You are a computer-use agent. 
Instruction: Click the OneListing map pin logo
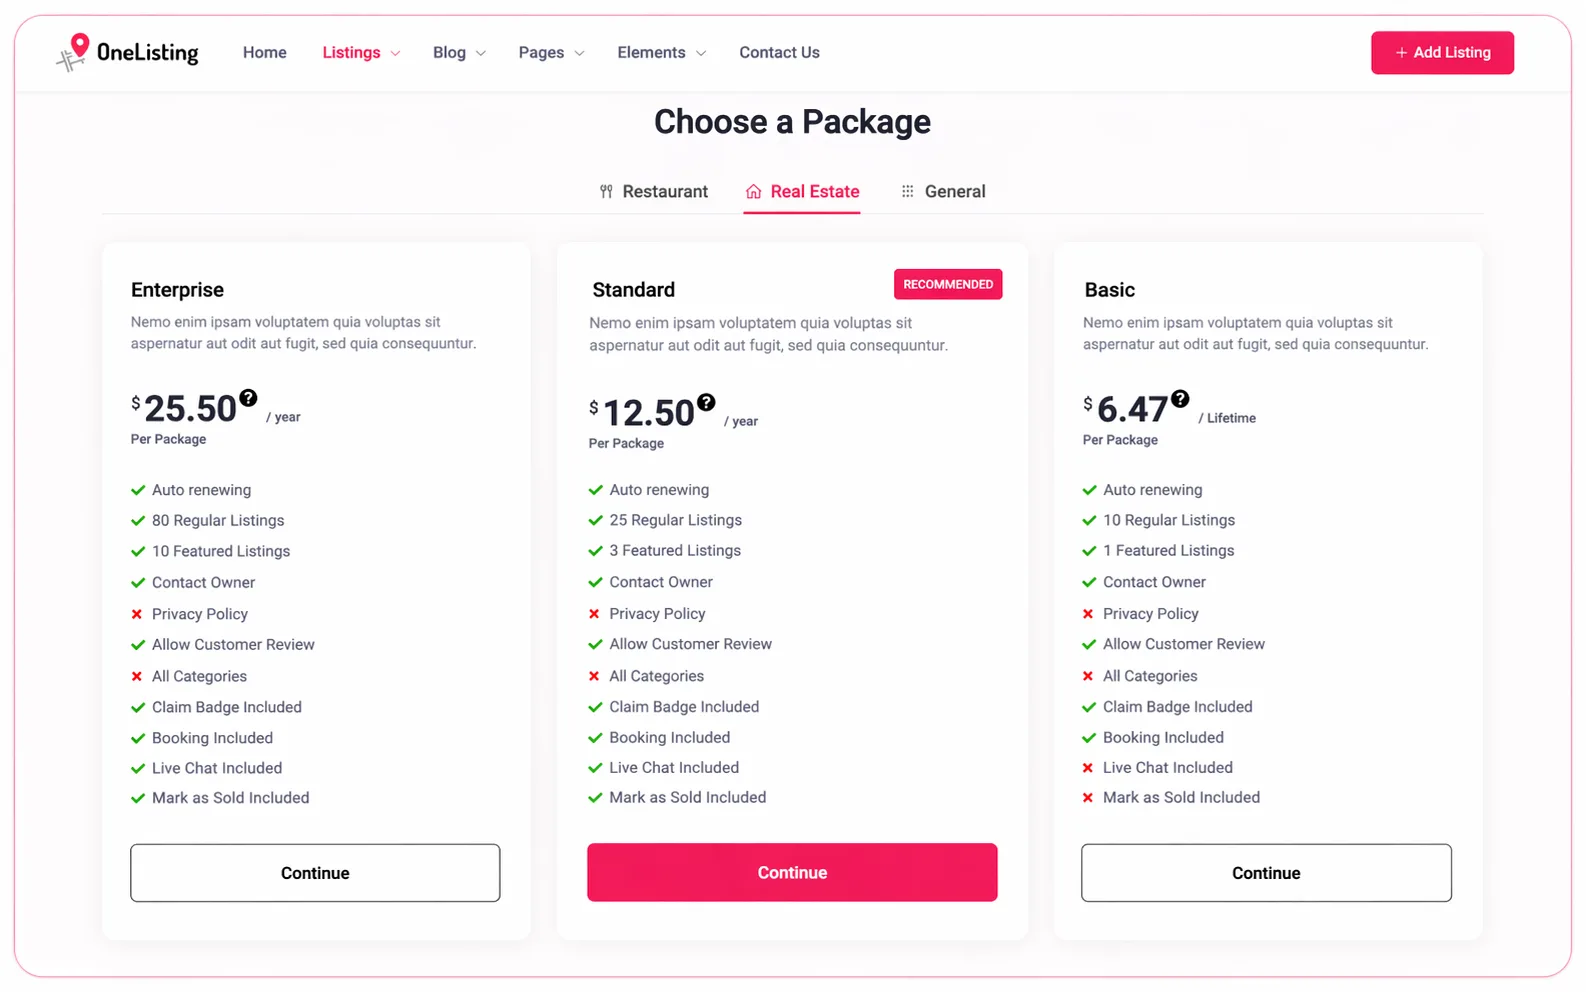coord(73,52)
